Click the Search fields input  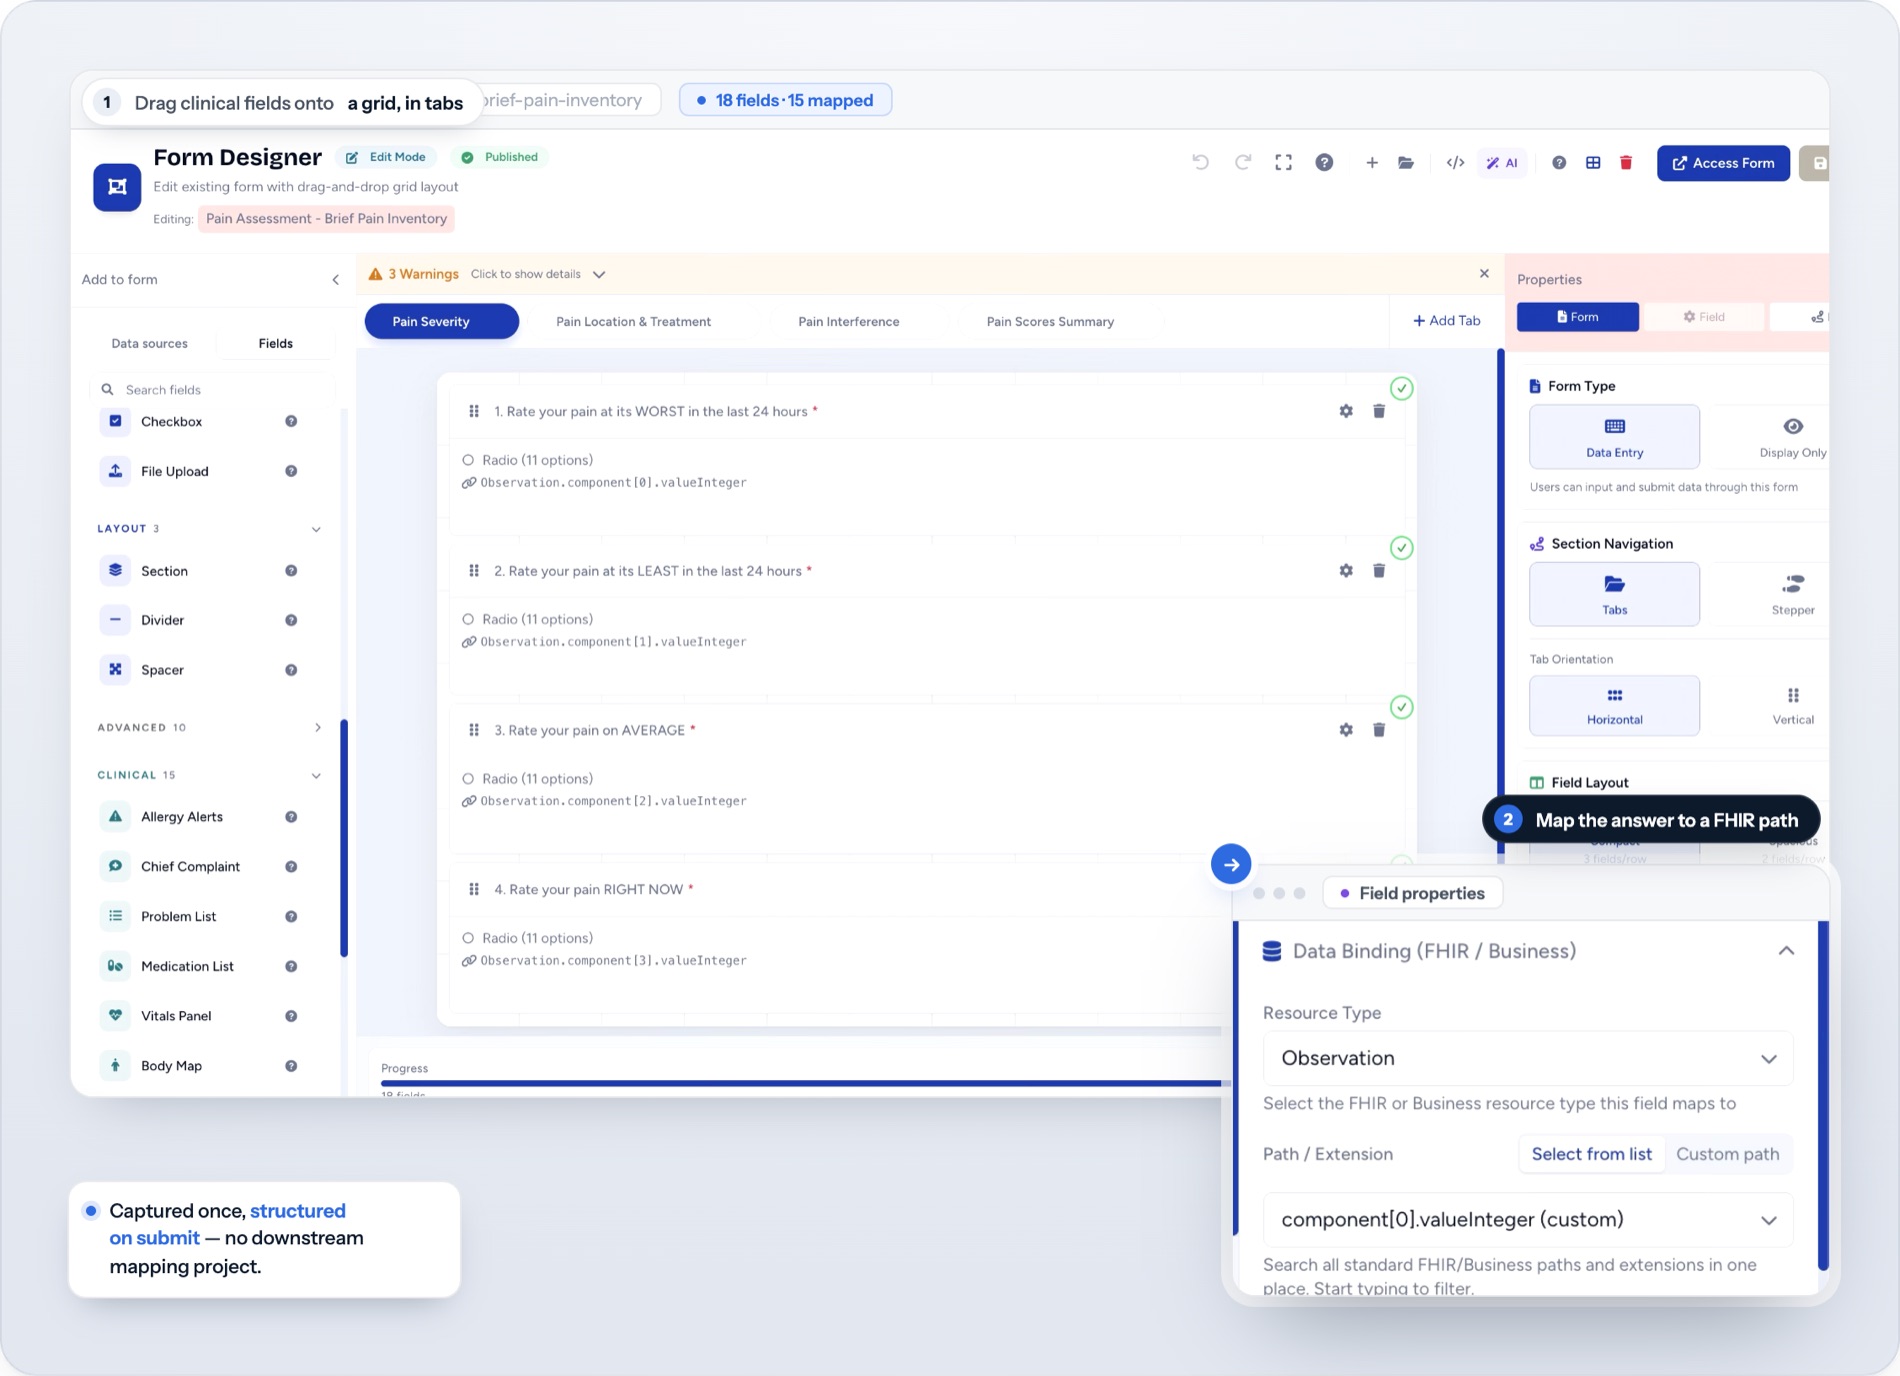(x=212, y=390)
